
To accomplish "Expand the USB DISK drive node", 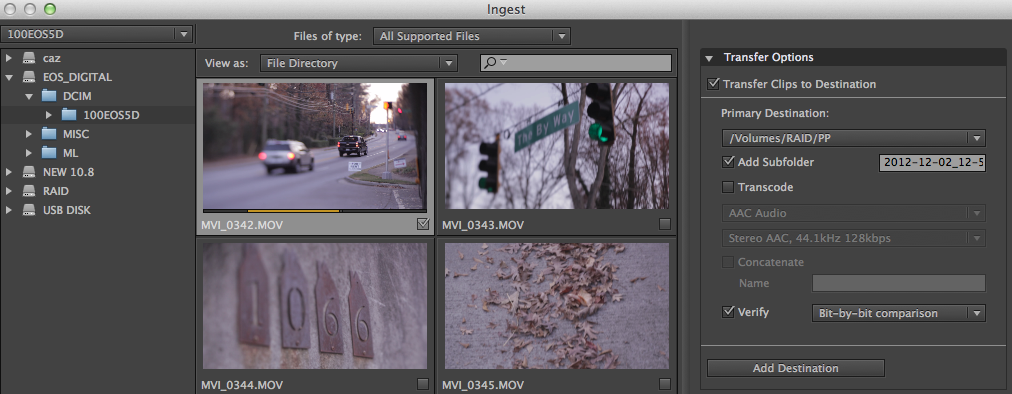I will click(x=8, y=211).
